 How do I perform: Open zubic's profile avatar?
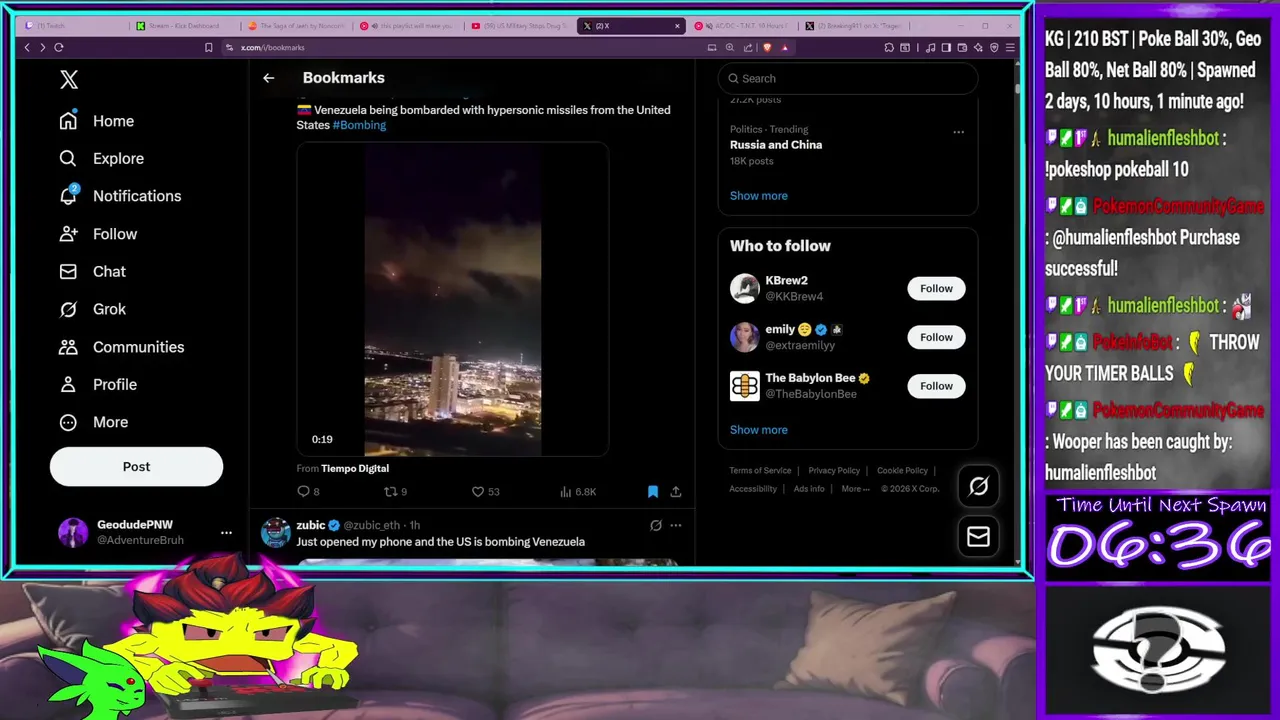(x=276, y=533)
